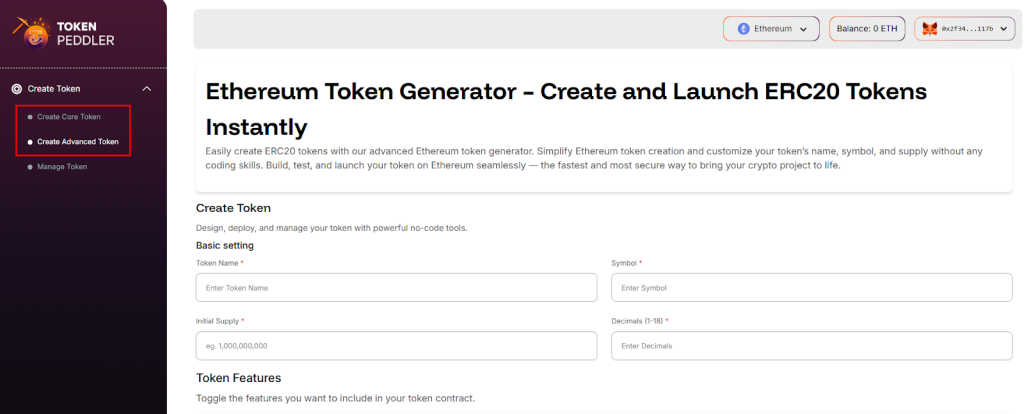
Task: Select Create Advanced Token in sidebar
Action: (x=78, y=142)
